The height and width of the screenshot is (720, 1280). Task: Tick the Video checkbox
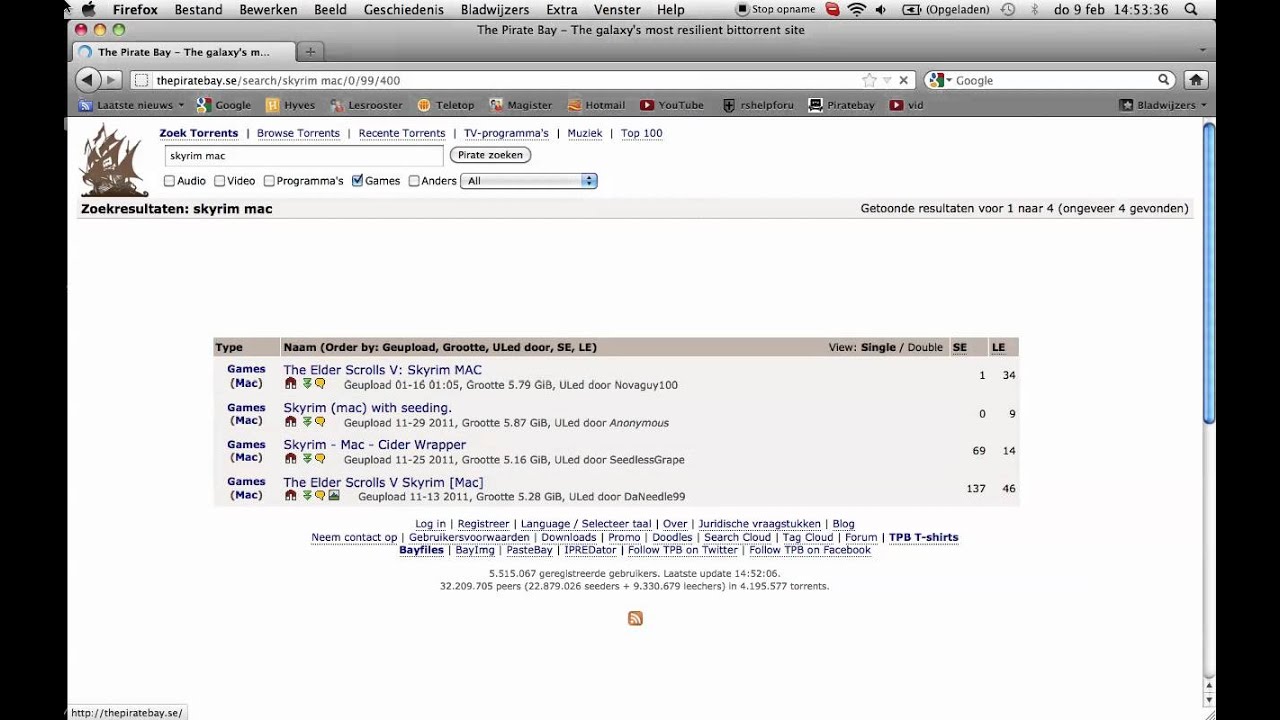point(219,181)
